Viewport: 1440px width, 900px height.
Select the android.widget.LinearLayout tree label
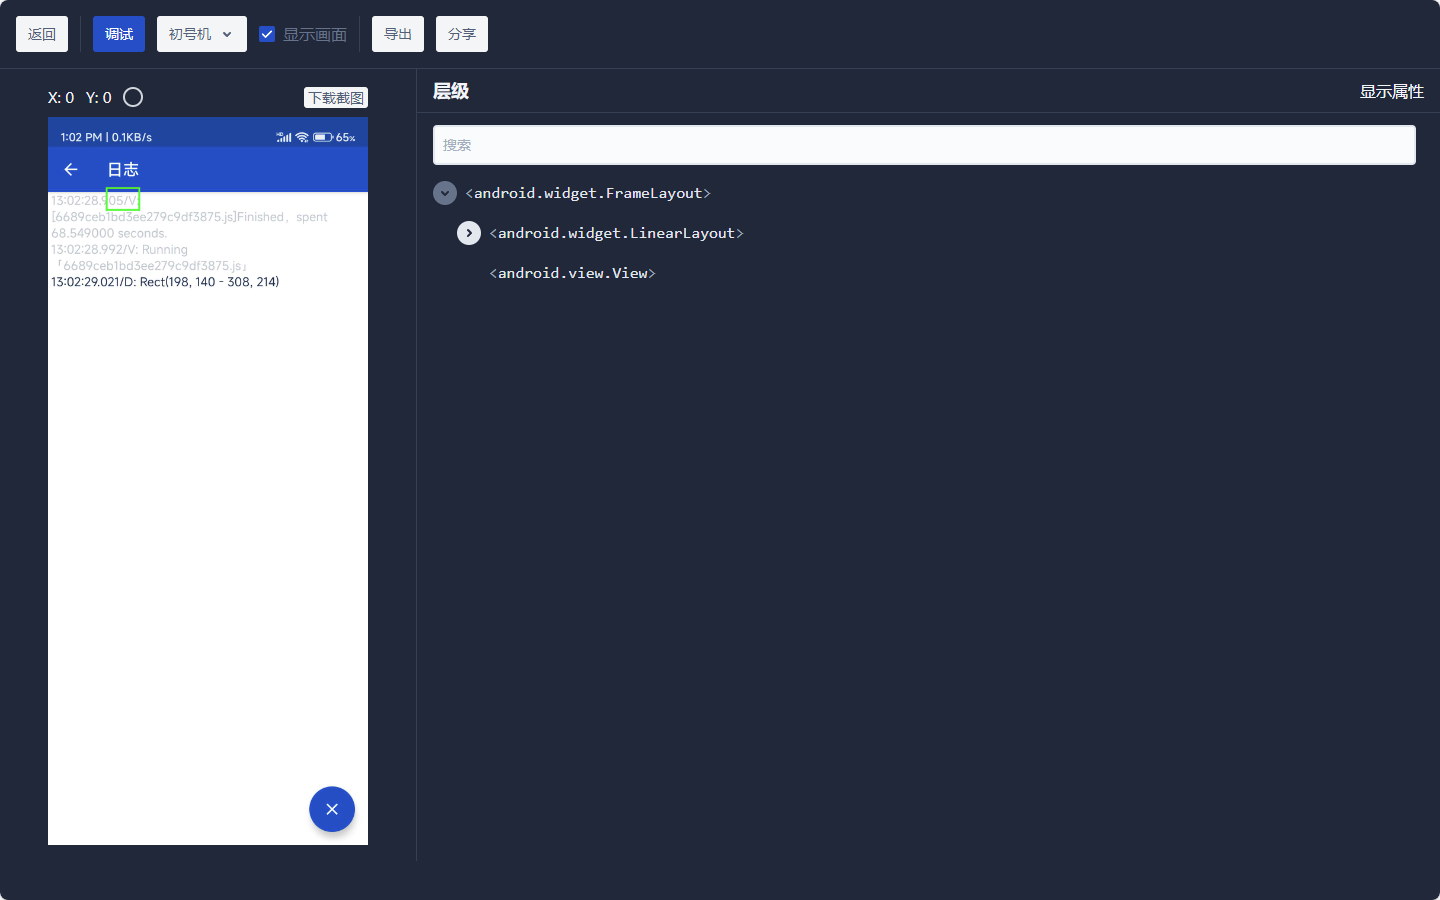click(x=616, y=233)
